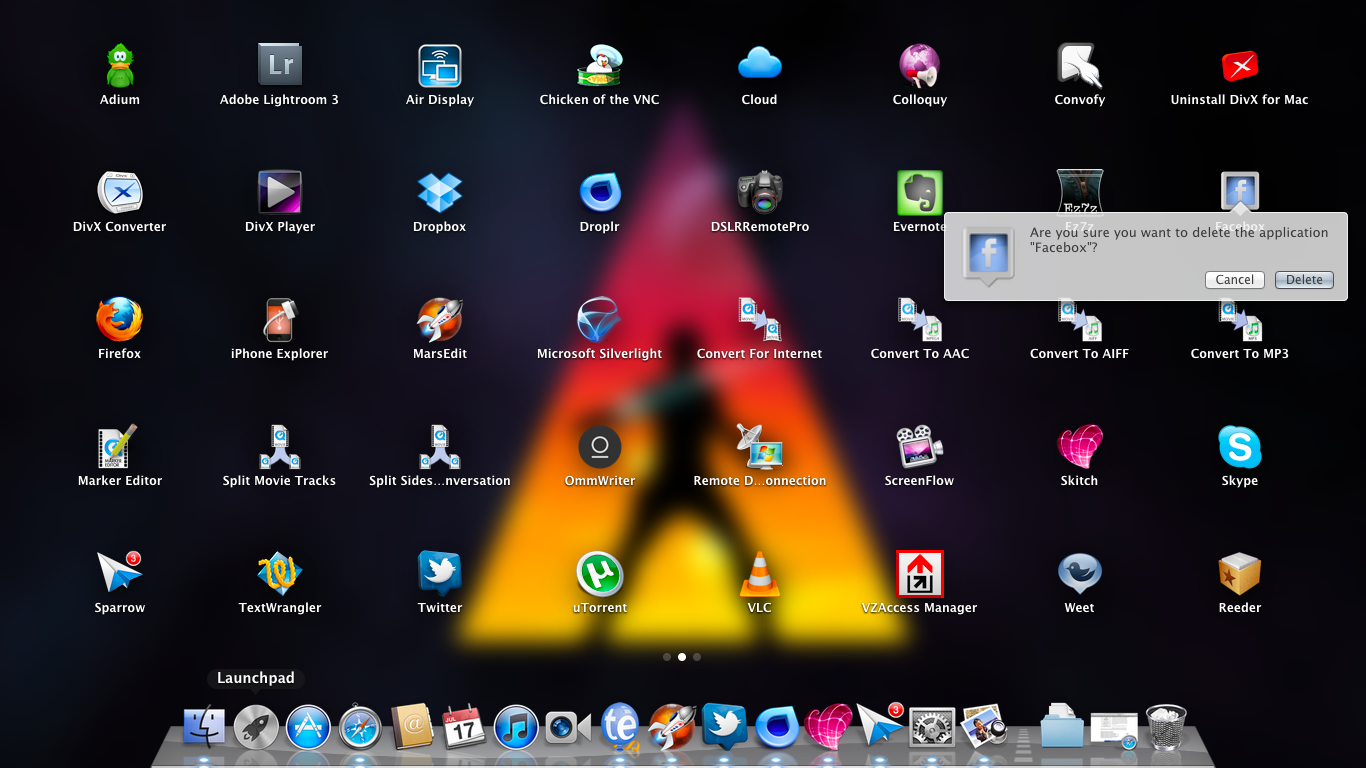Launch Droplr from the Launchpad grid

pyautogui.click(x=599, y=193)
